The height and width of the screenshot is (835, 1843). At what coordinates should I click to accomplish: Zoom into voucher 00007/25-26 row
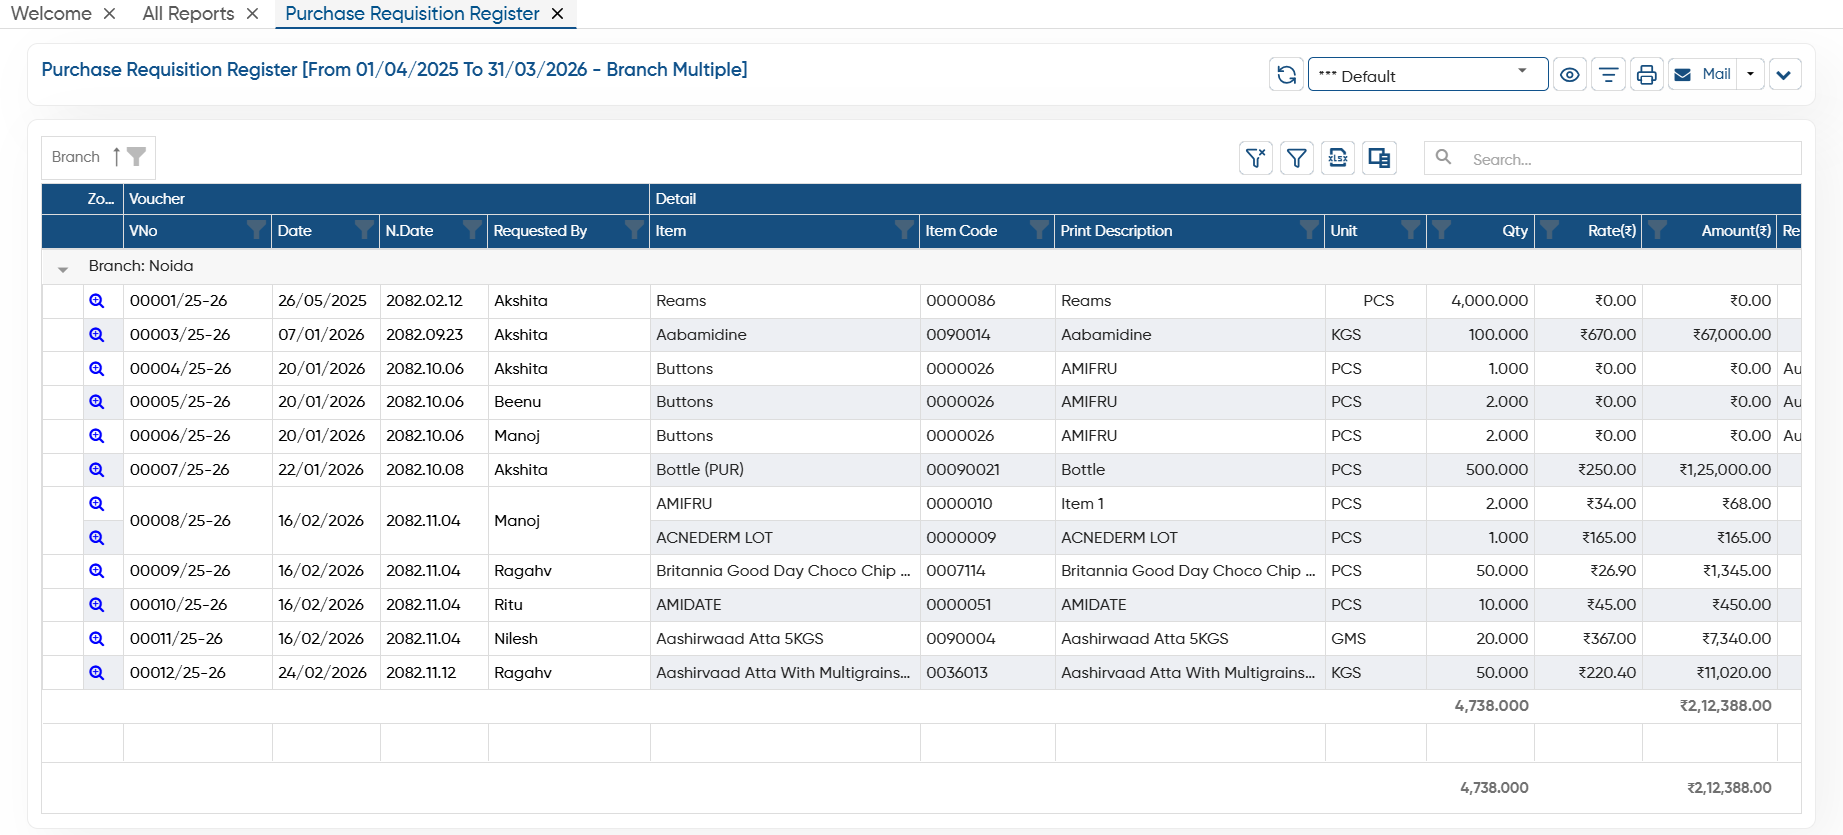click(x=97, y=470)
